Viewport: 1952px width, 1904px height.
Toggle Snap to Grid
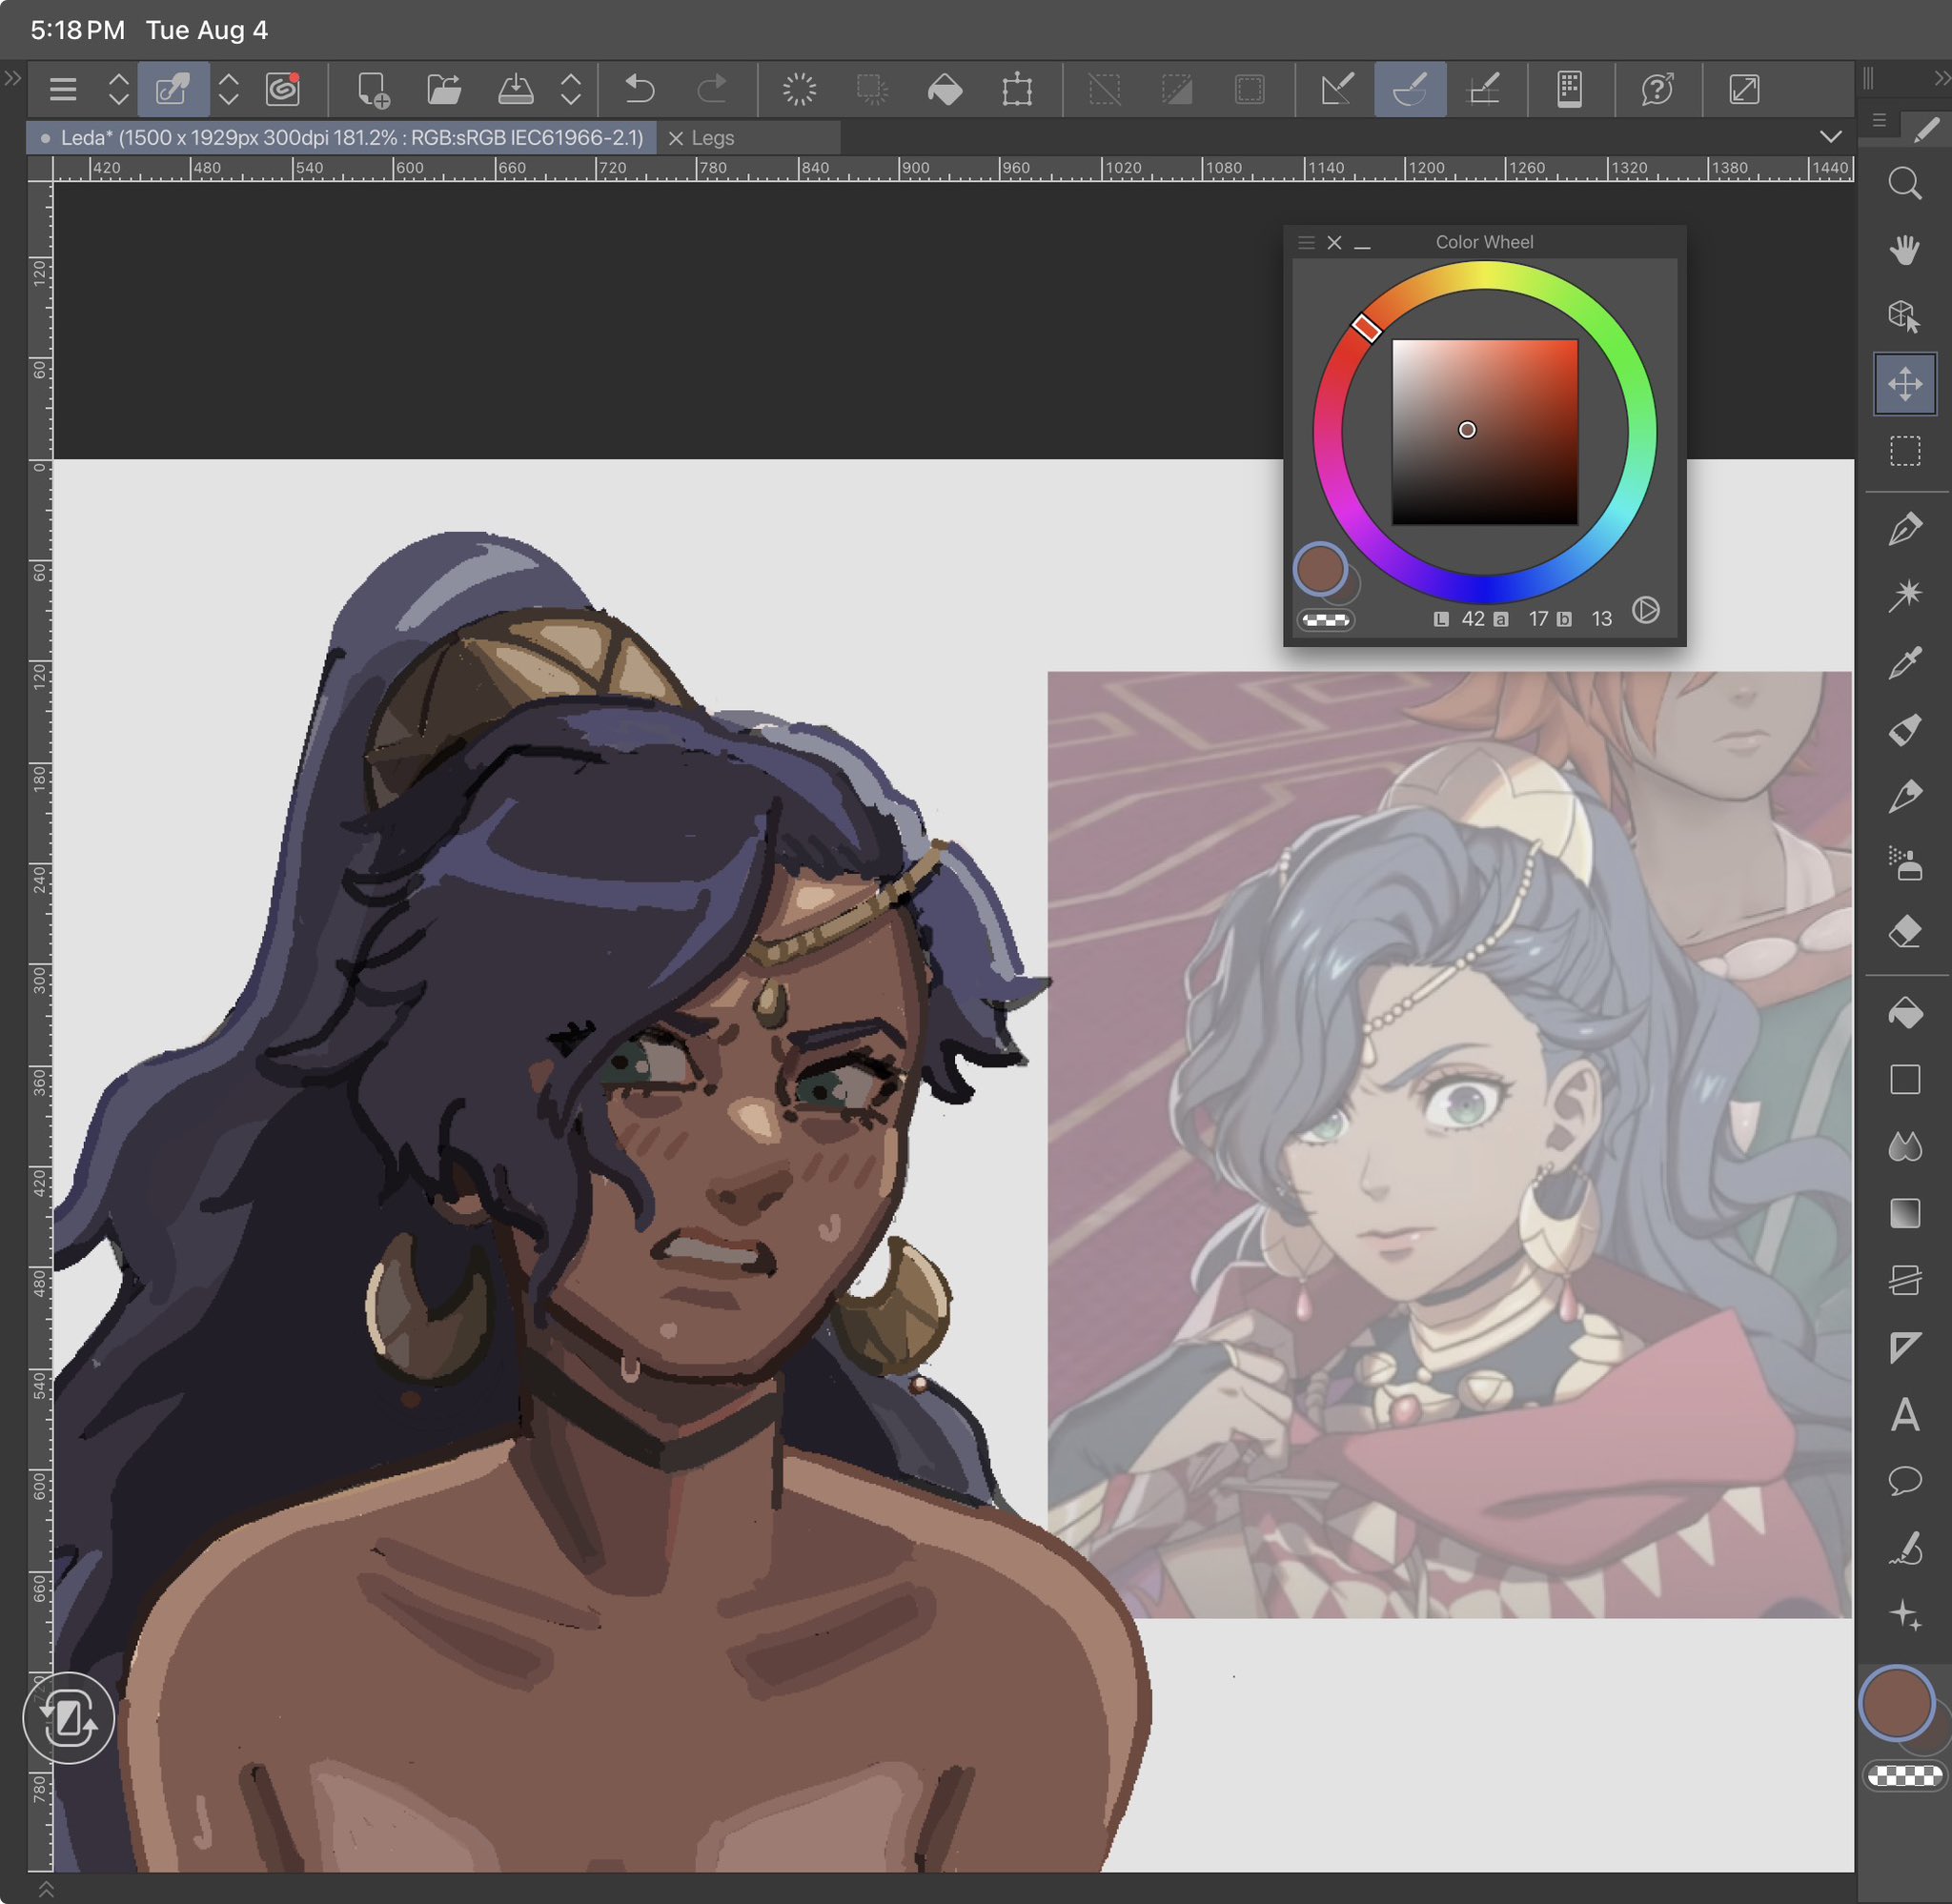(1483, 89)
